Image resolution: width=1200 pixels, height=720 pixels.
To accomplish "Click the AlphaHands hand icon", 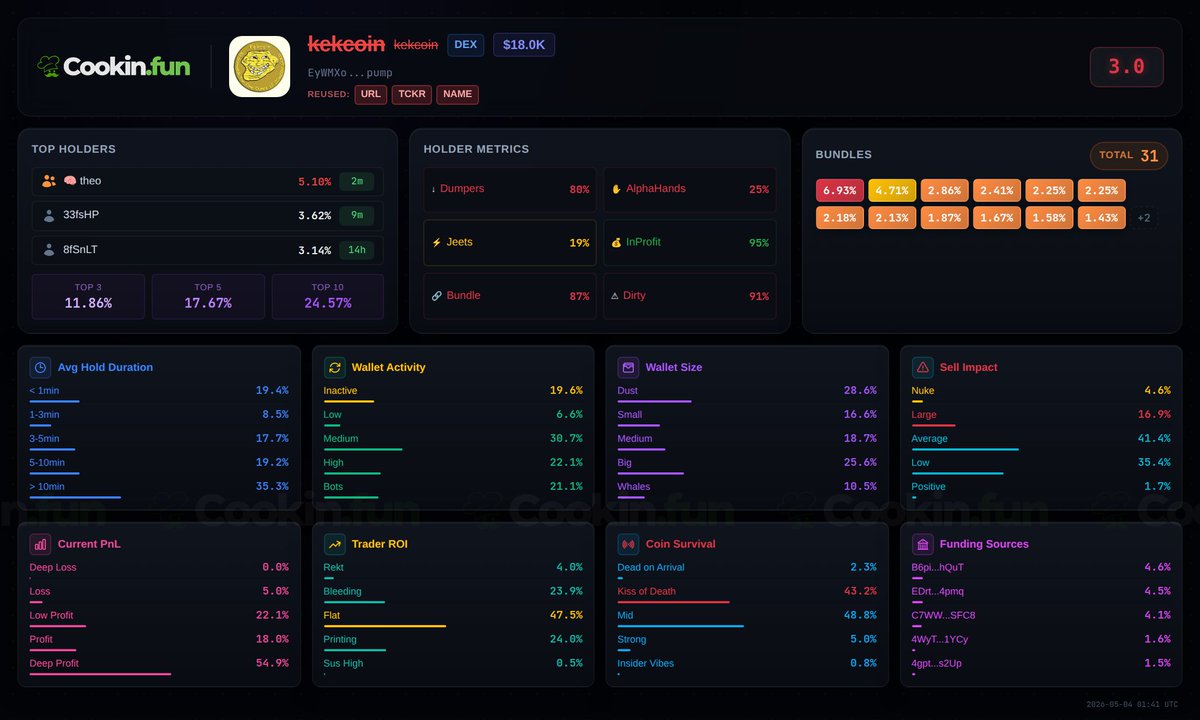I will pos(617,189).
